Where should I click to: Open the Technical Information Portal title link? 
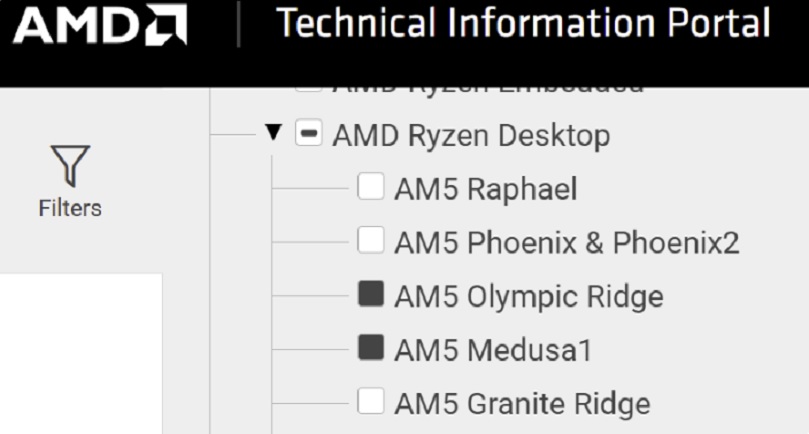coord(523,23)
